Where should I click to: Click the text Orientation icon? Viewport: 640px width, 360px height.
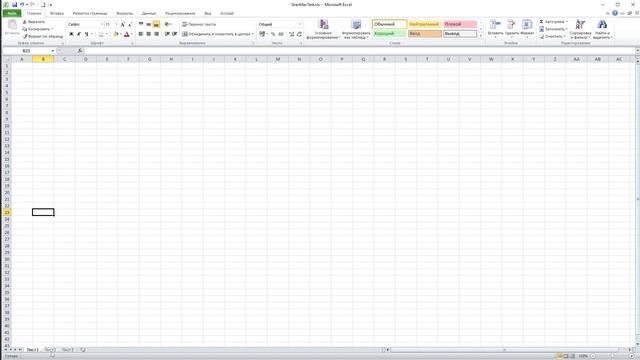tap(168, 24)
